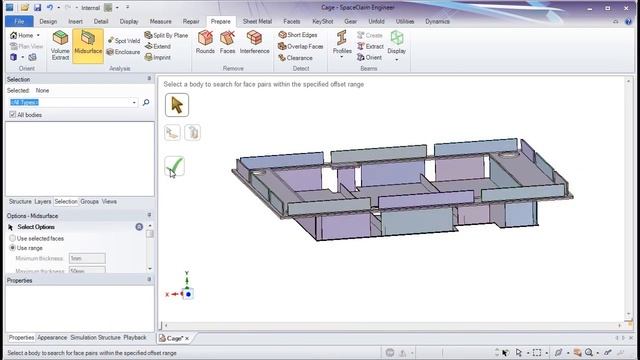Activate the Midsurface tool
This screenshot has height=360, width=640.
coord(88,45)
